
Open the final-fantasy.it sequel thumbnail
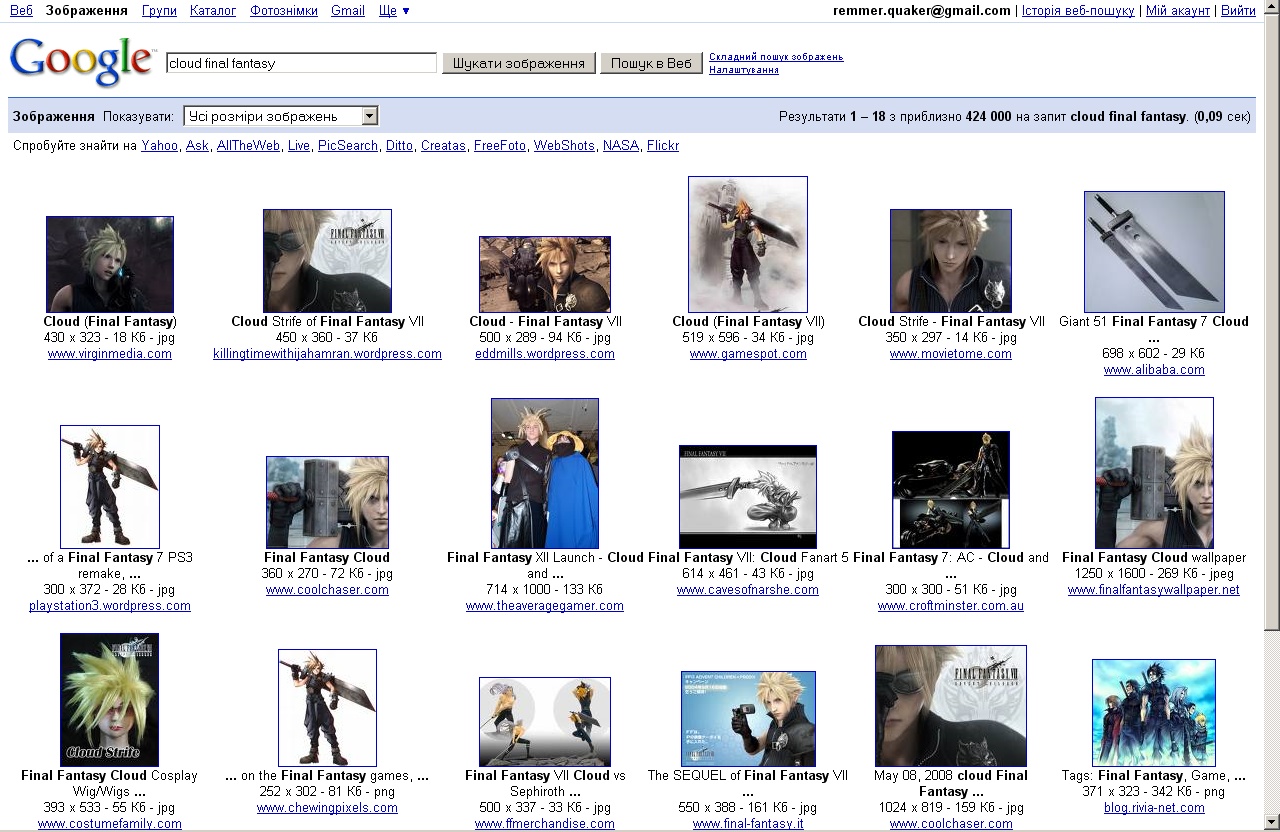[748, 719]
